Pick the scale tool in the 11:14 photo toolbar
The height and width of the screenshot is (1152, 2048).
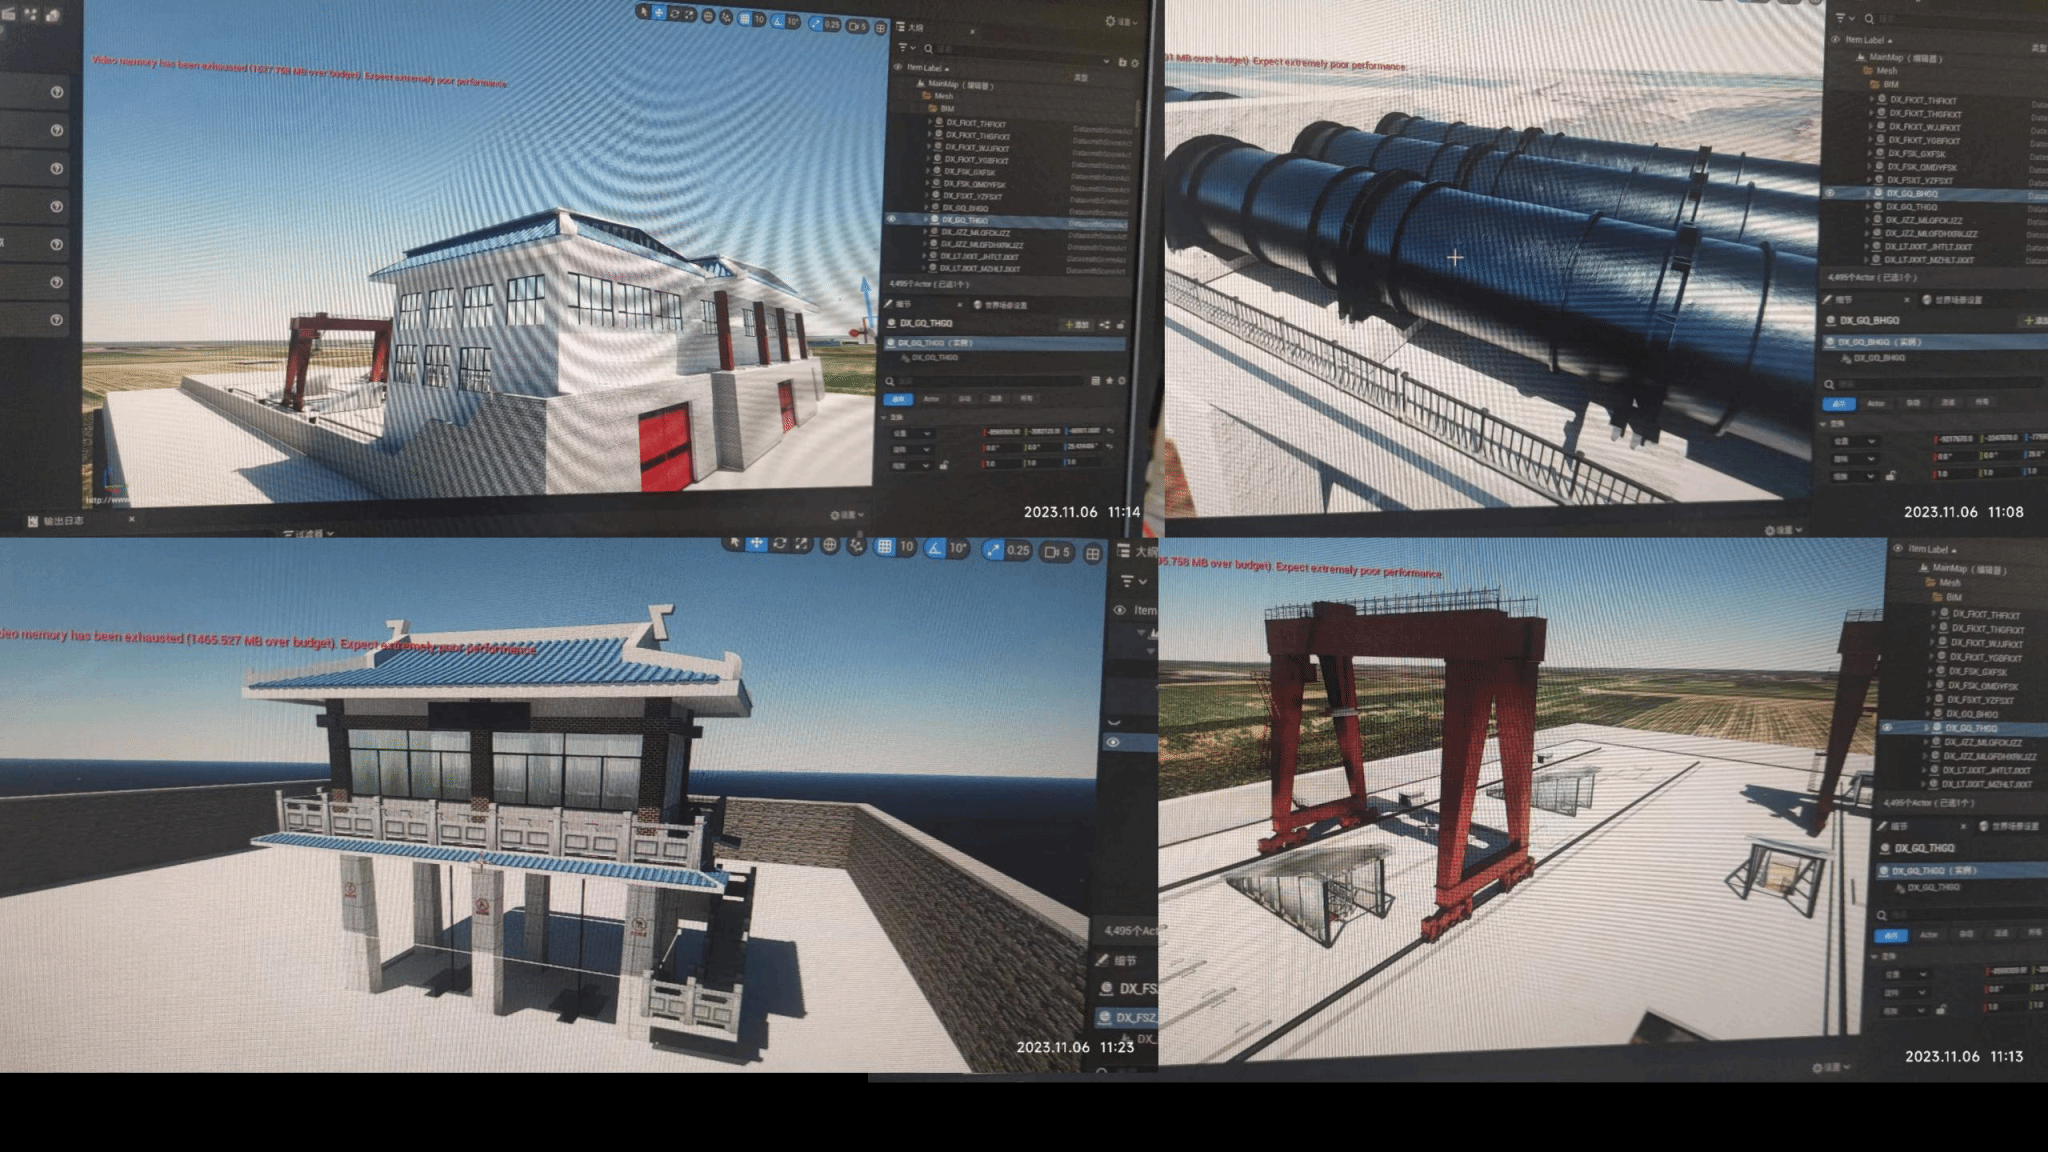coord(689,14)
